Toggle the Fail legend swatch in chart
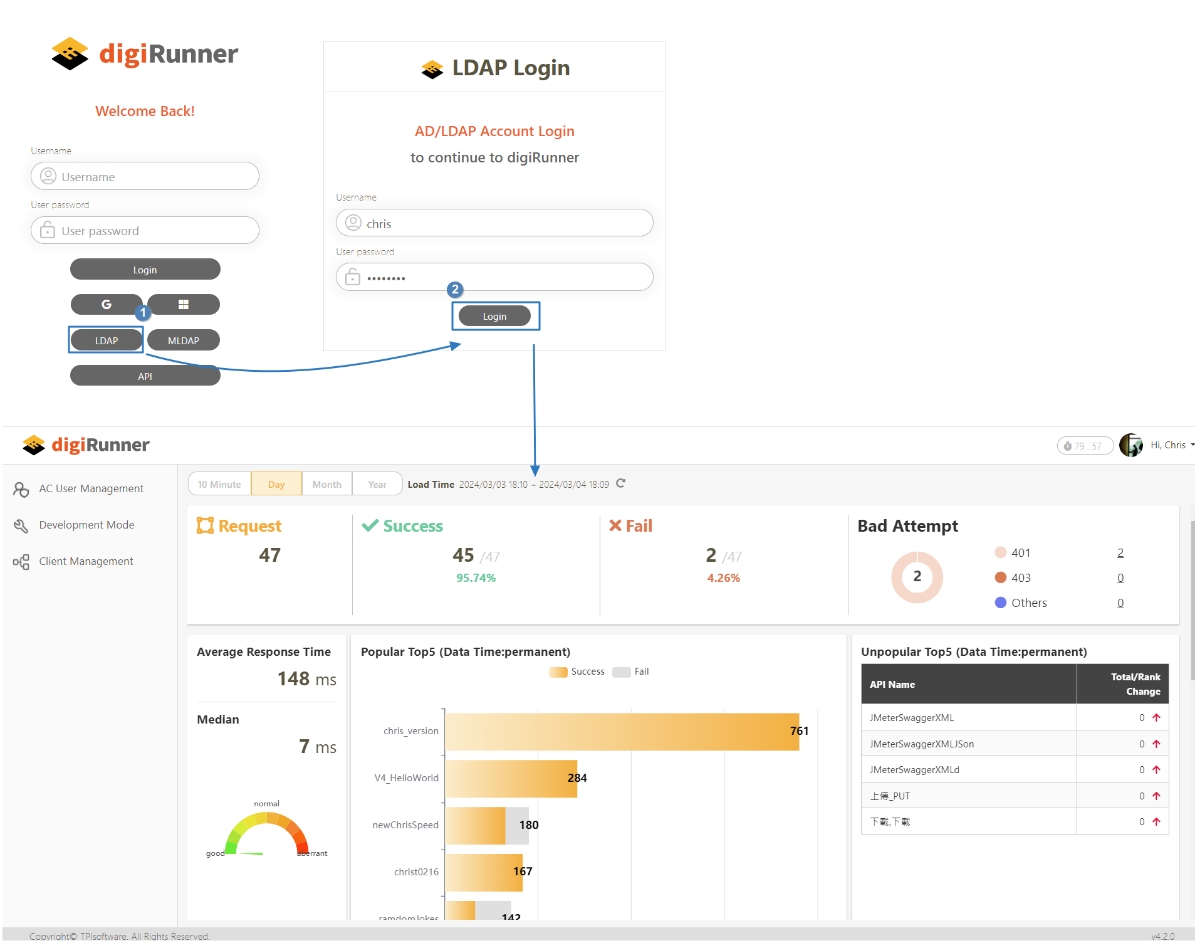 click(621, 672)
